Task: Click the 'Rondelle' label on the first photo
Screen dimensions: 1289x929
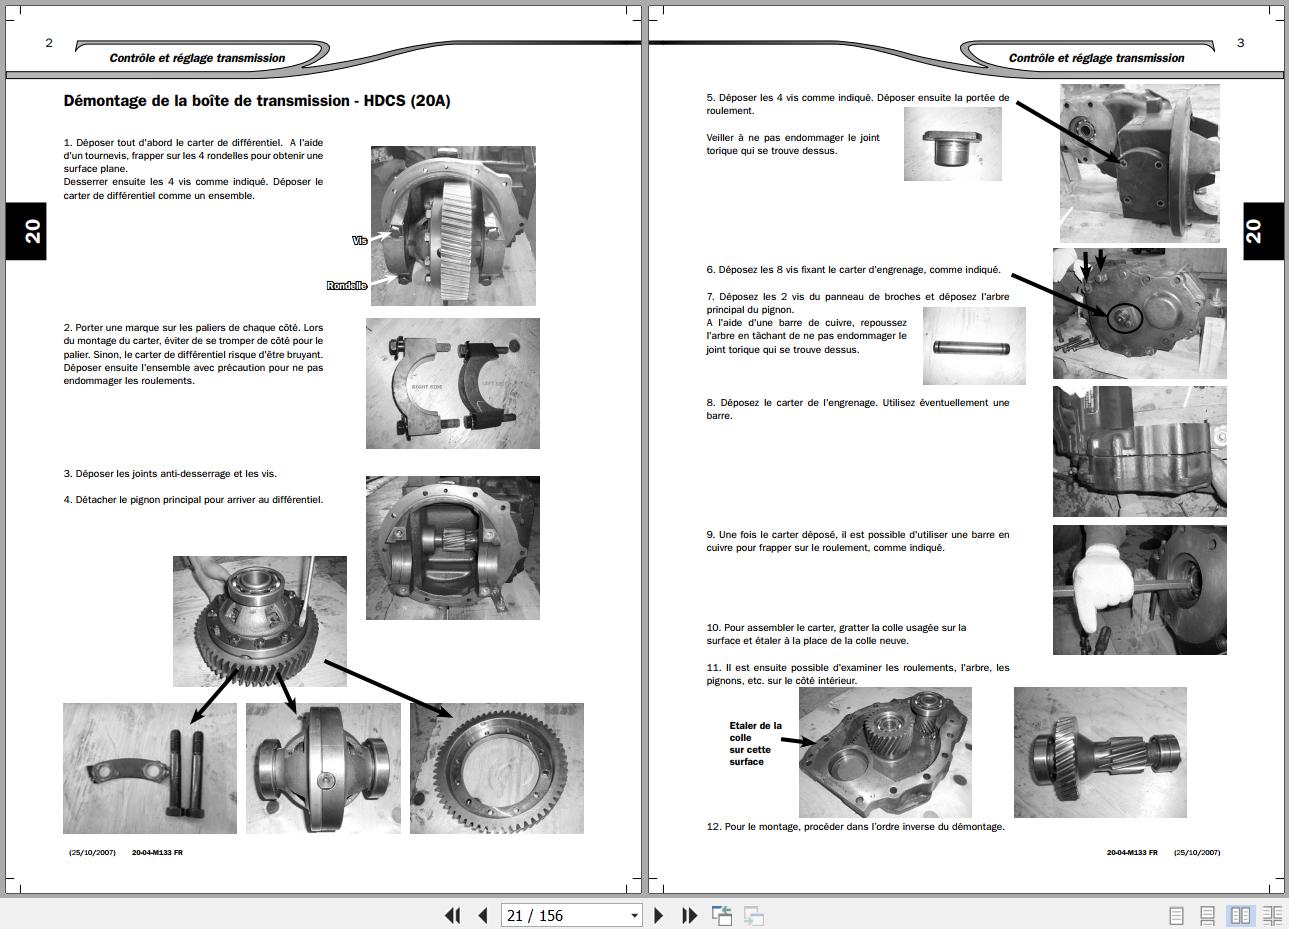Action: tap(347, 286)
